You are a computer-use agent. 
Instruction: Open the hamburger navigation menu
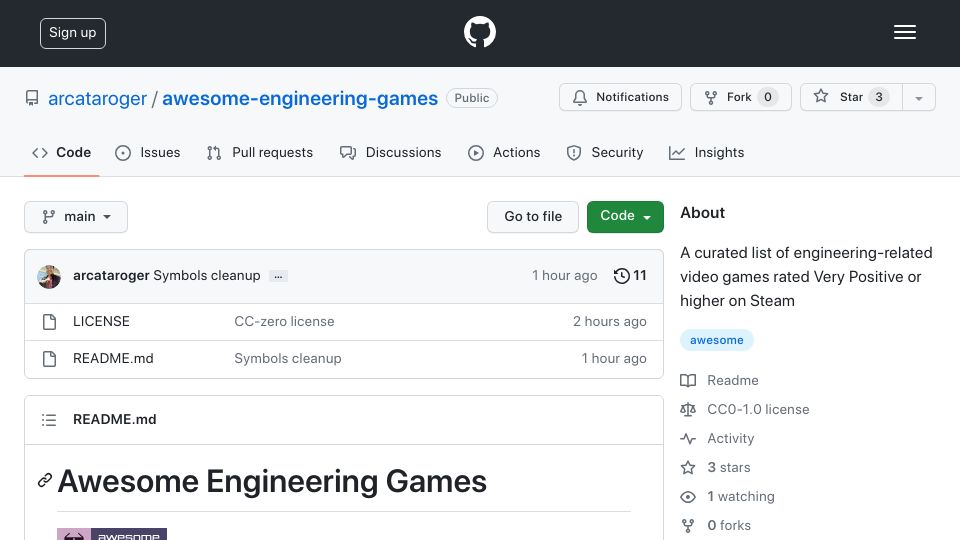904,32
